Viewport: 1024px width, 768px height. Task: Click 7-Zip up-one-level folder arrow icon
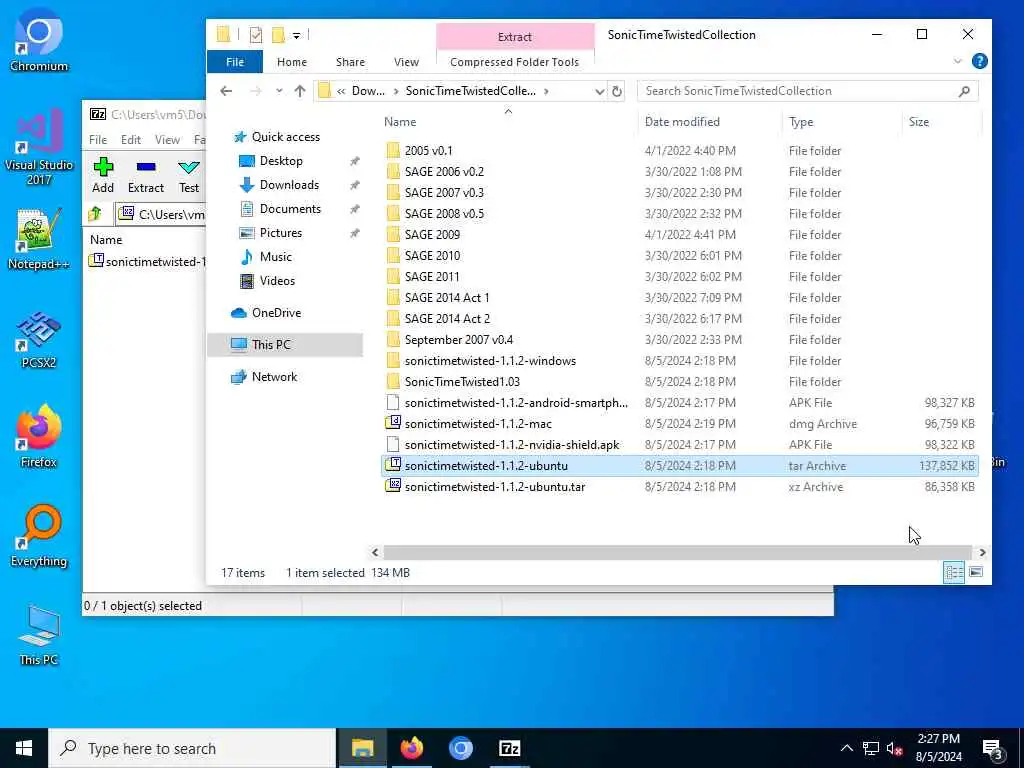coord(95,214)
